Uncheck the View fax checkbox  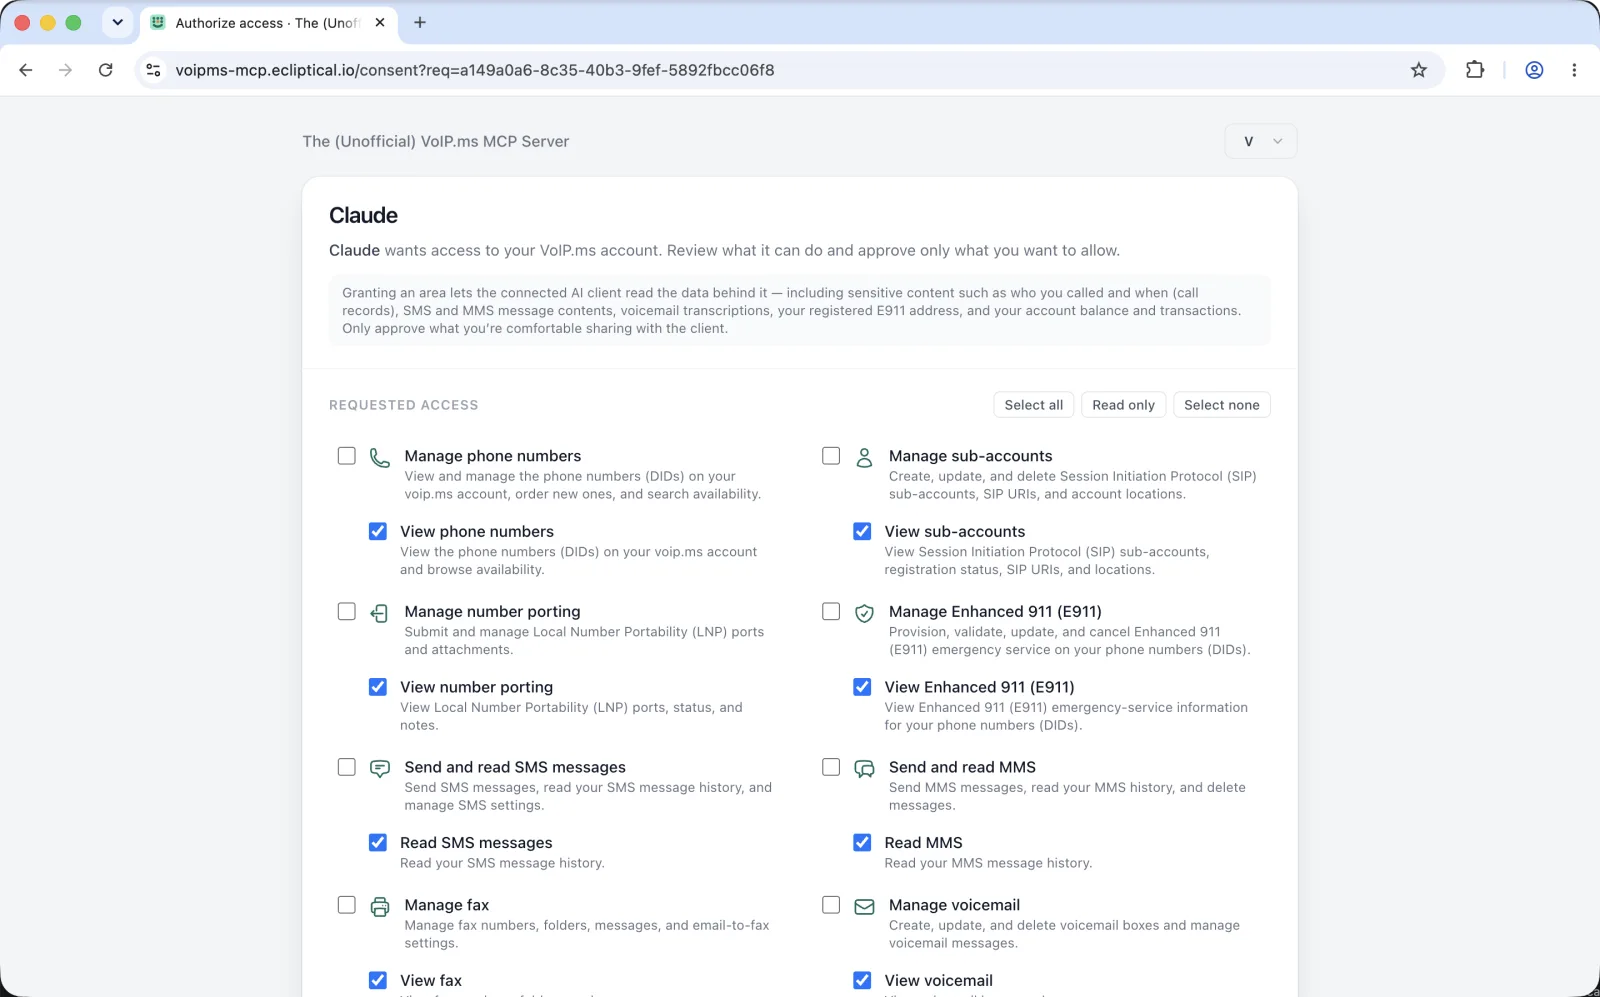[378, 980]
